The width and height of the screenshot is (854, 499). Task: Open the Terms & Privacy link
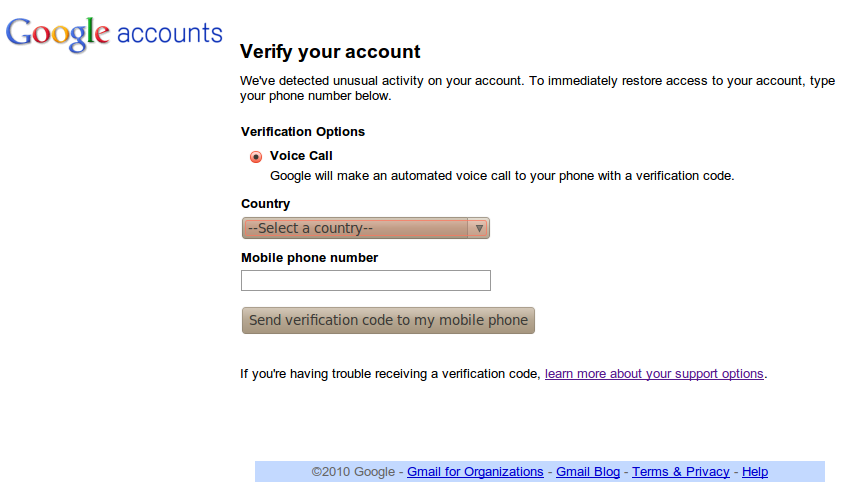click(680, 472)
